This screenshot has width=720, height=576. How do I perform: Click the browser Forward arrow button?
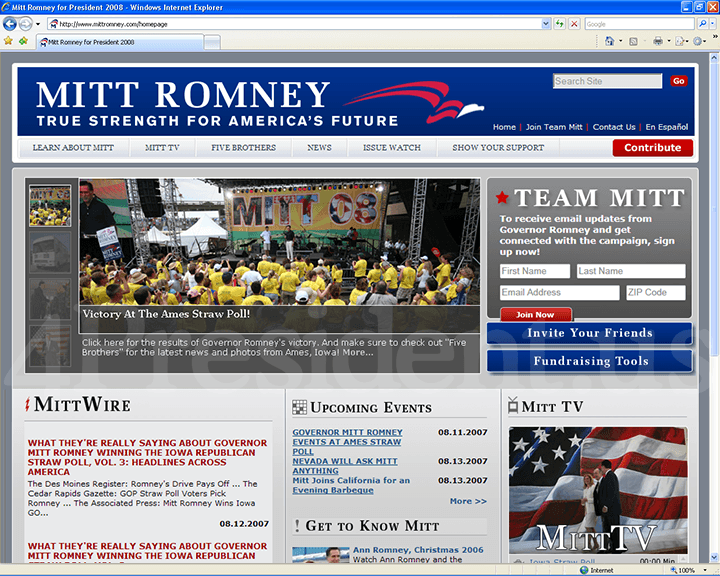(x=26, y=23)
